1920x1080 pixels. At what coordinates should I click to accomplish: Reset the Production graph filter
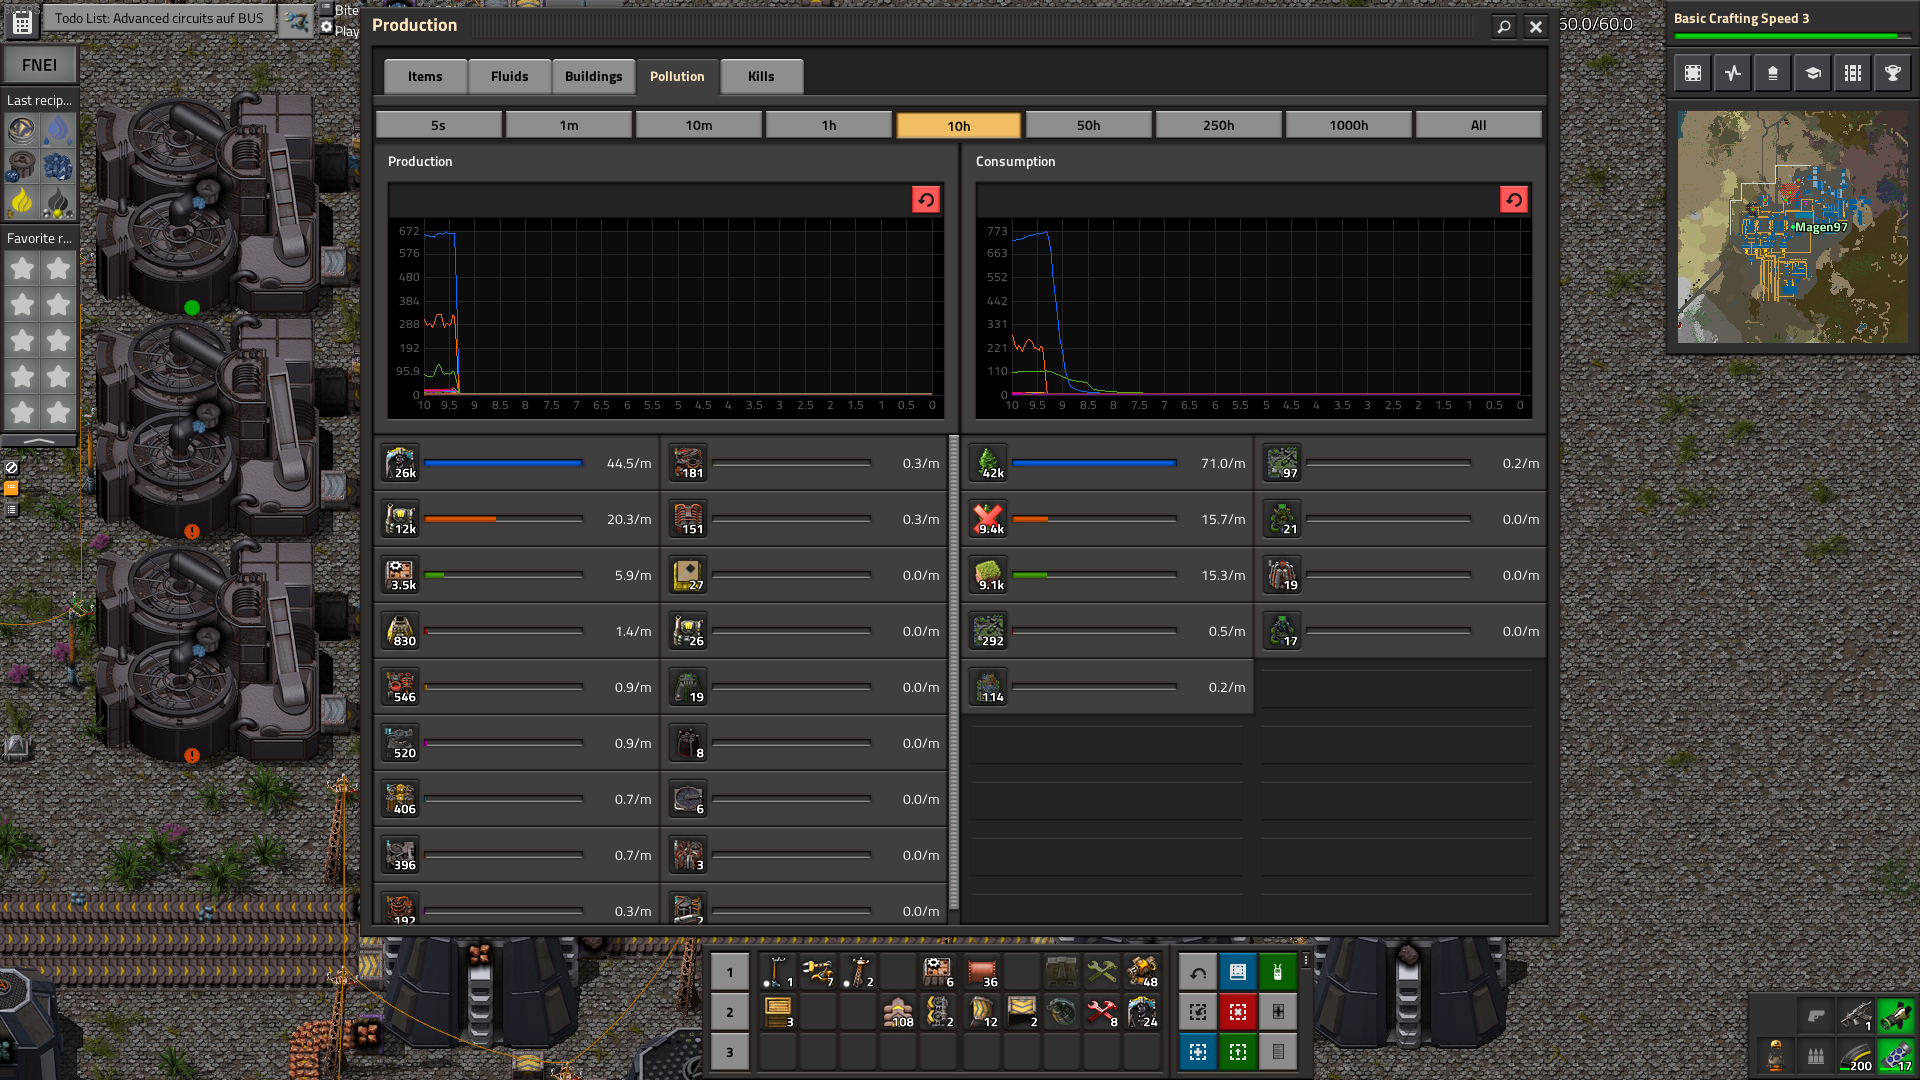(x=926, y=200)
